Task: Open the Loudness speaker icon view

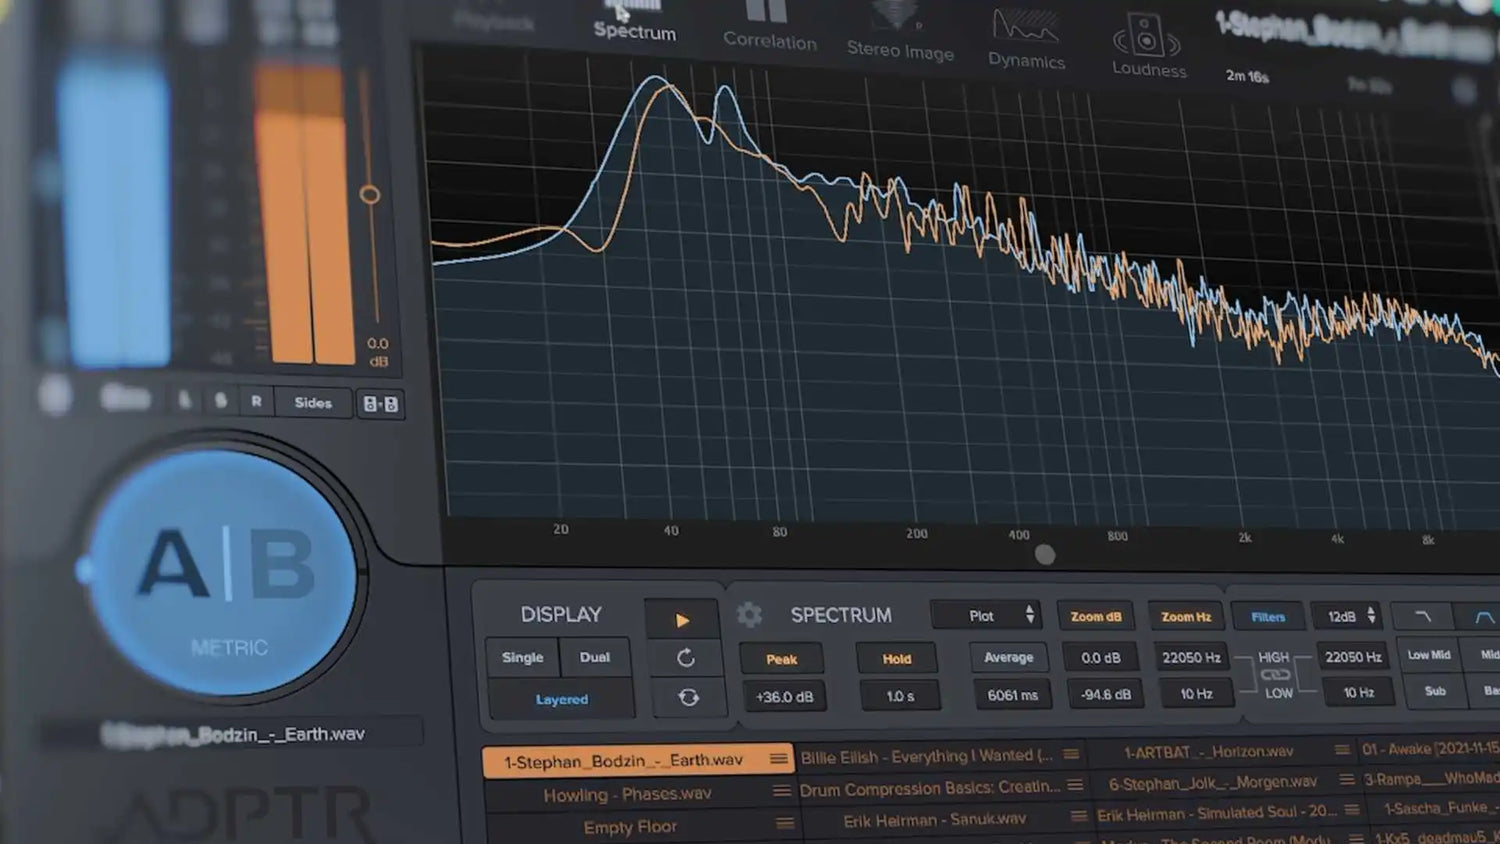Action: point(1148,42)
